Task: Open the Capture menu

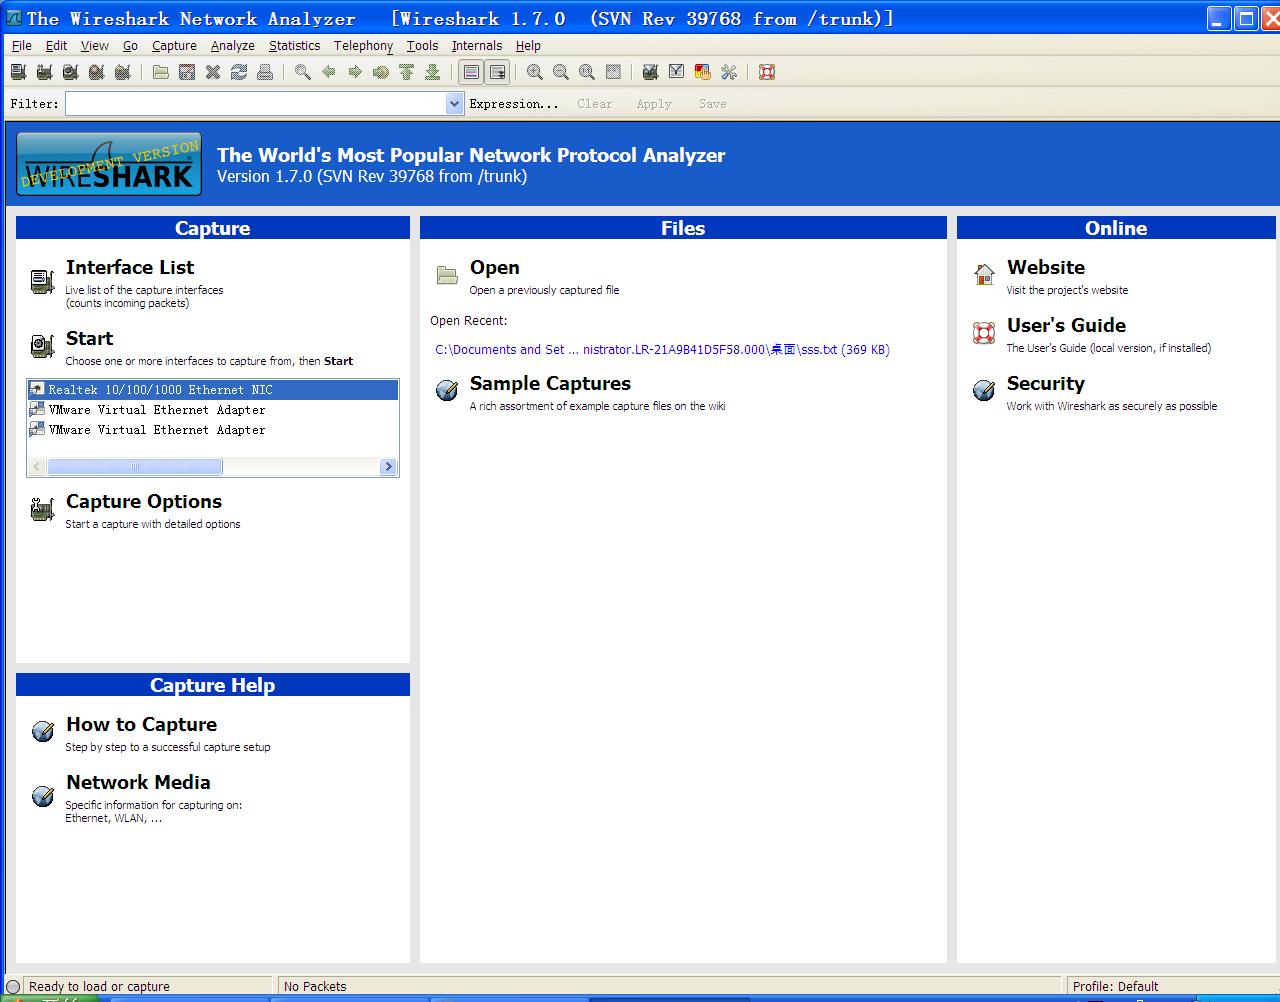Action: [x=174, y=45]
